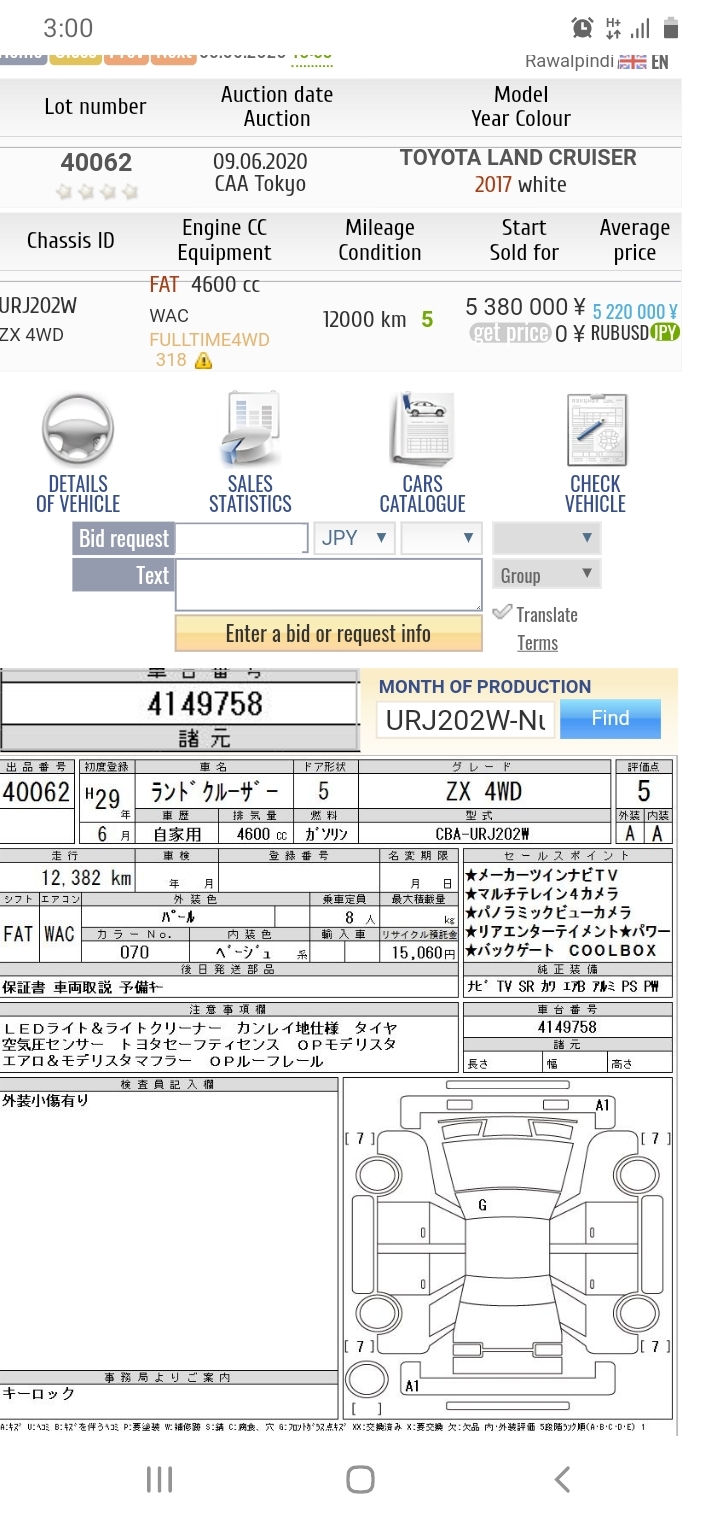Click the orange FAT transmission label
The width and height of the screenshot is (720, 1520).
tap(164, 285)
